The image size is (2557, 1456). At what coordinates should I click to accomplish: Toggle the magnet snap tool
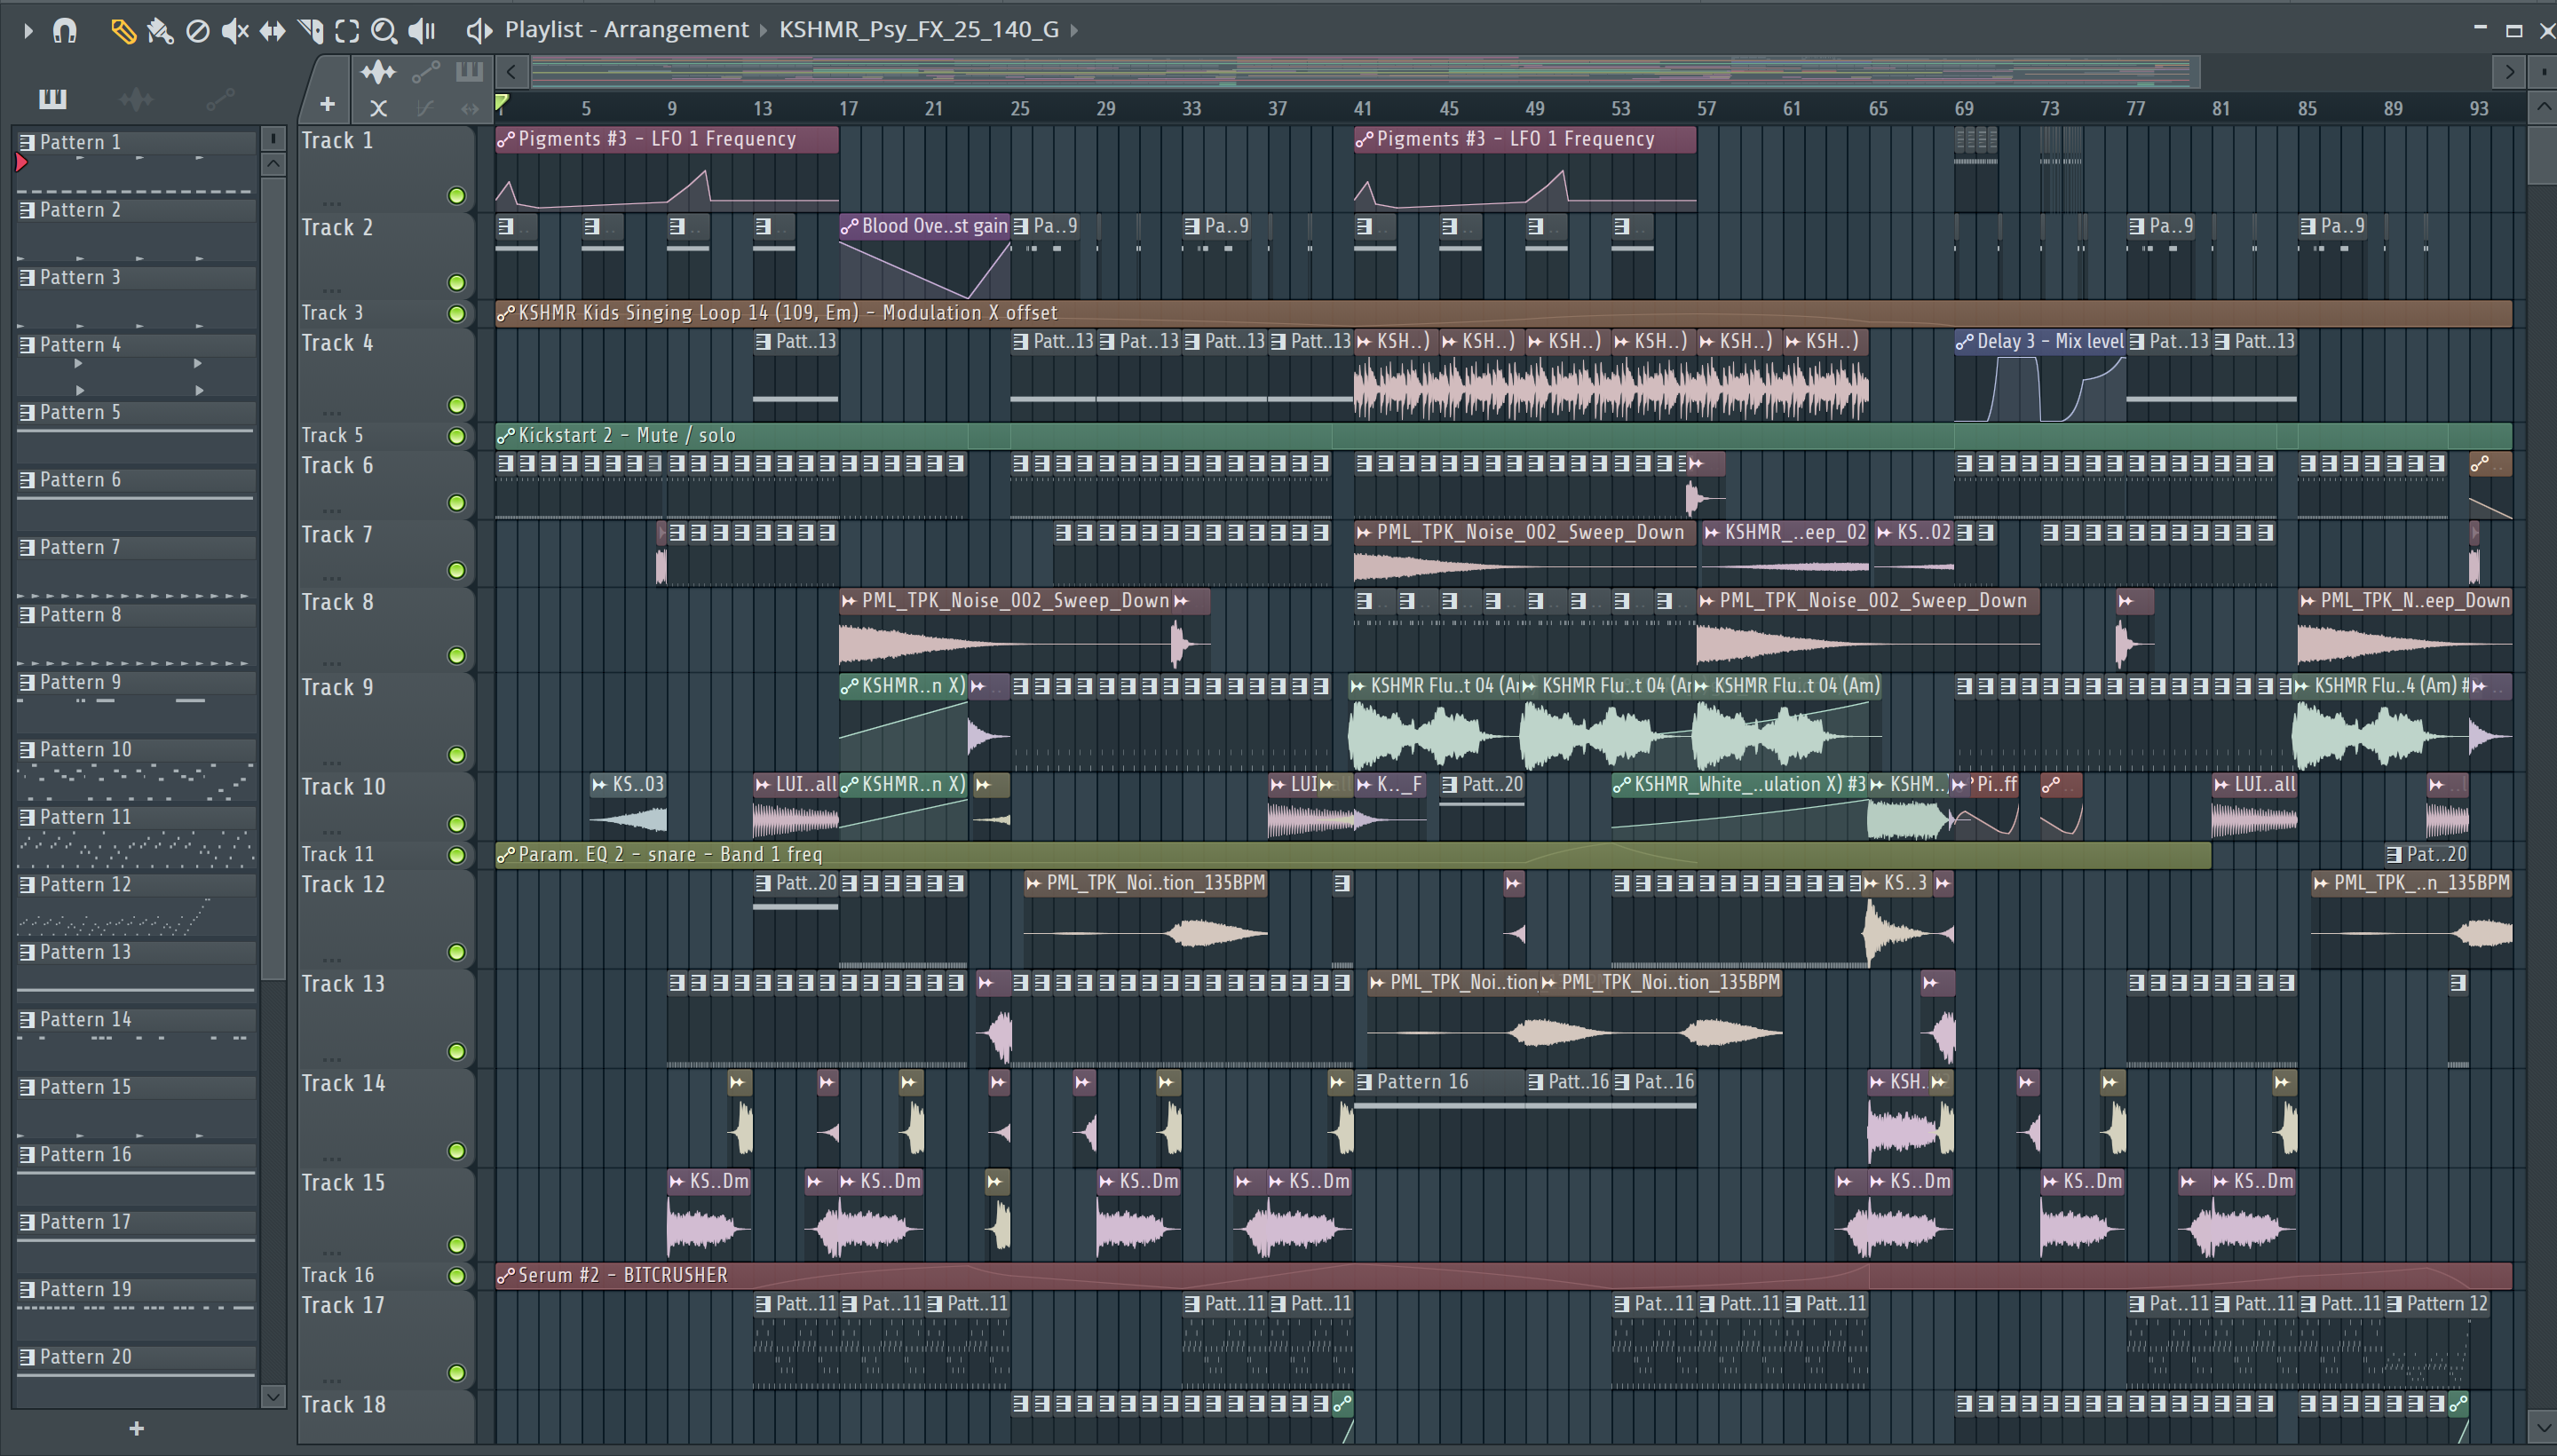click(x=65, y=31)
